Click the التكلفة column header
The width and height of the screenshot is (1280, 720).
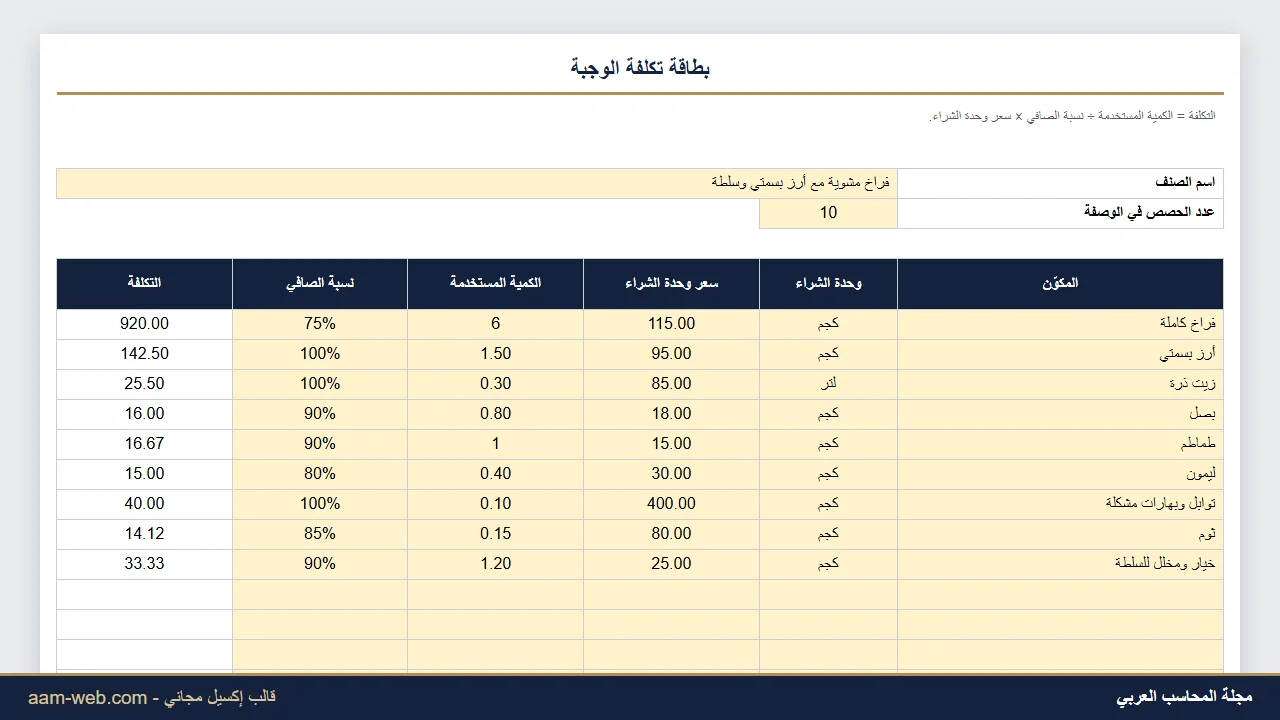(x=145, y=284)
